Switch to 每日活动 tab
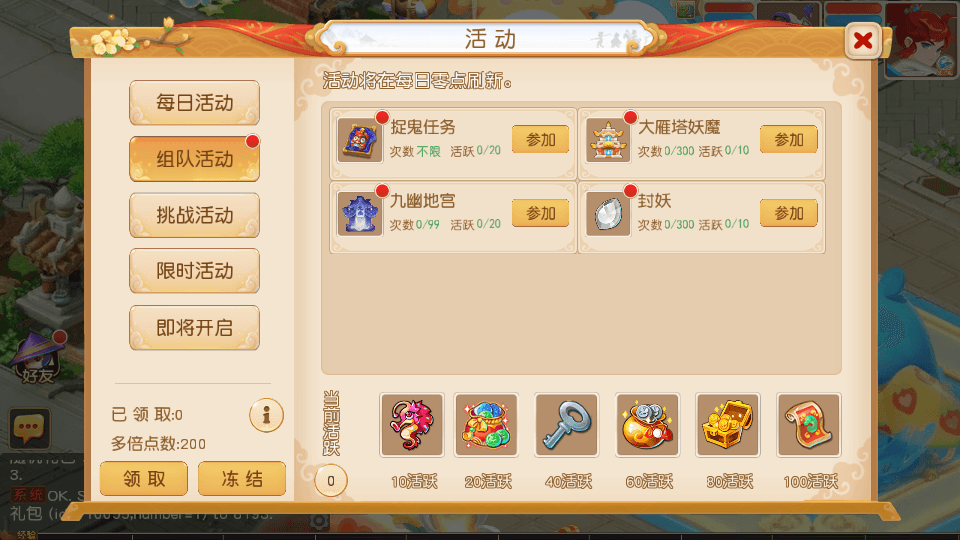Image resolution: width=960 pixels, height=540 pixels. (x=194, y=103)
